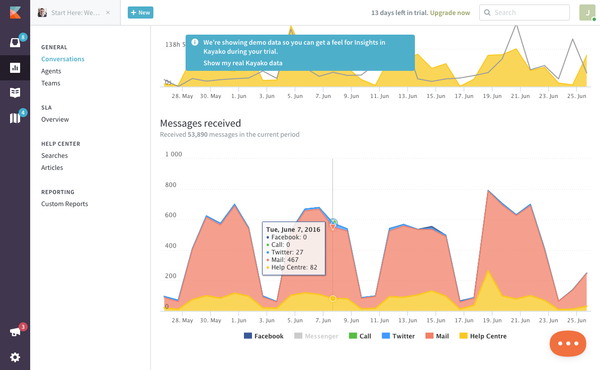Open the Insights bar chart icon

(15, 68)
